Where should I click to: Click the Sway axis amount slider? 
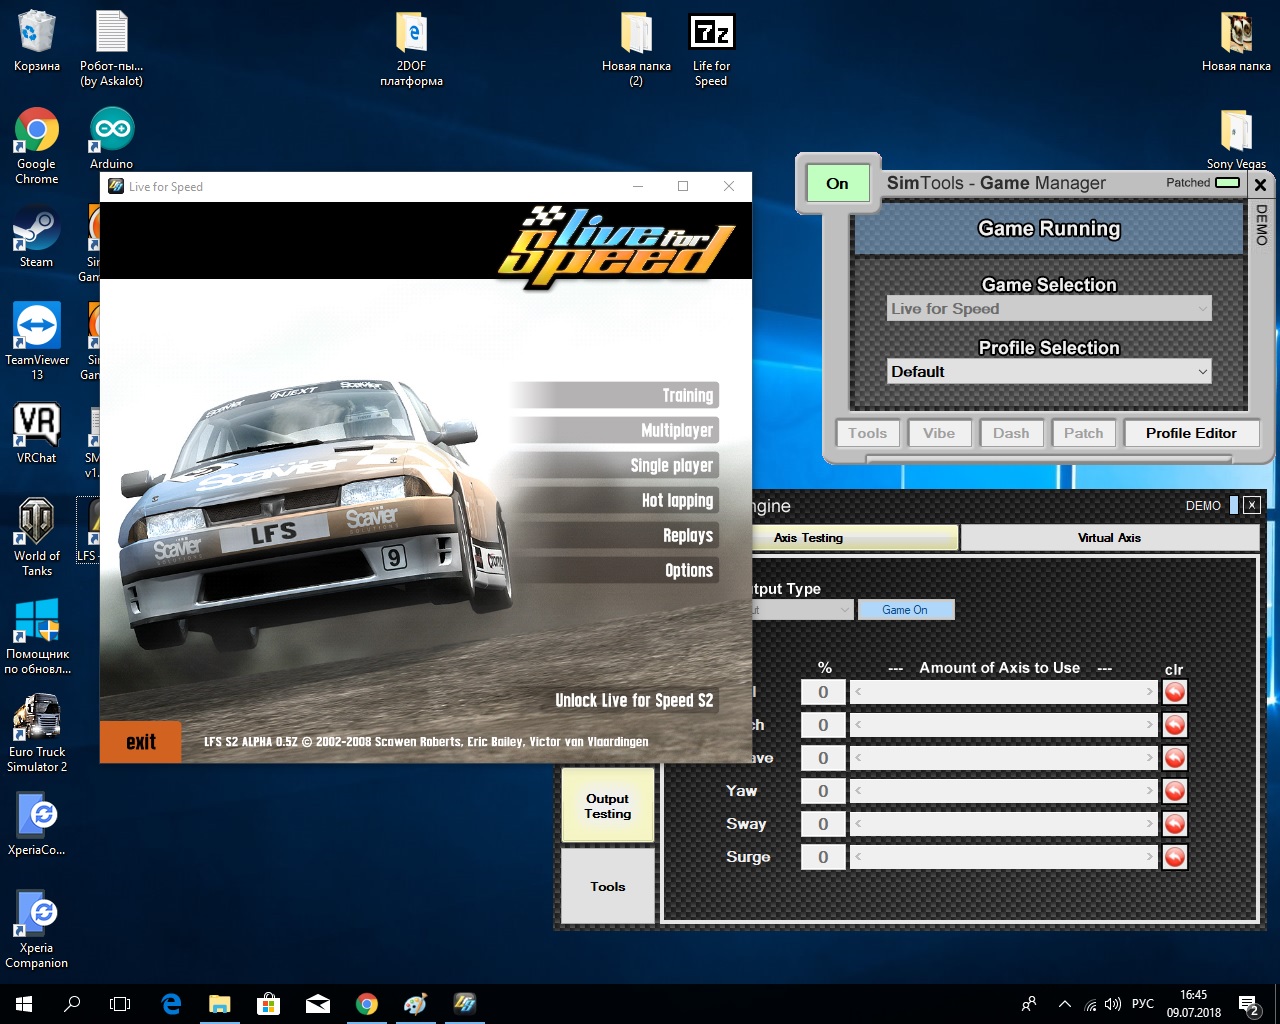point(1003,824)
